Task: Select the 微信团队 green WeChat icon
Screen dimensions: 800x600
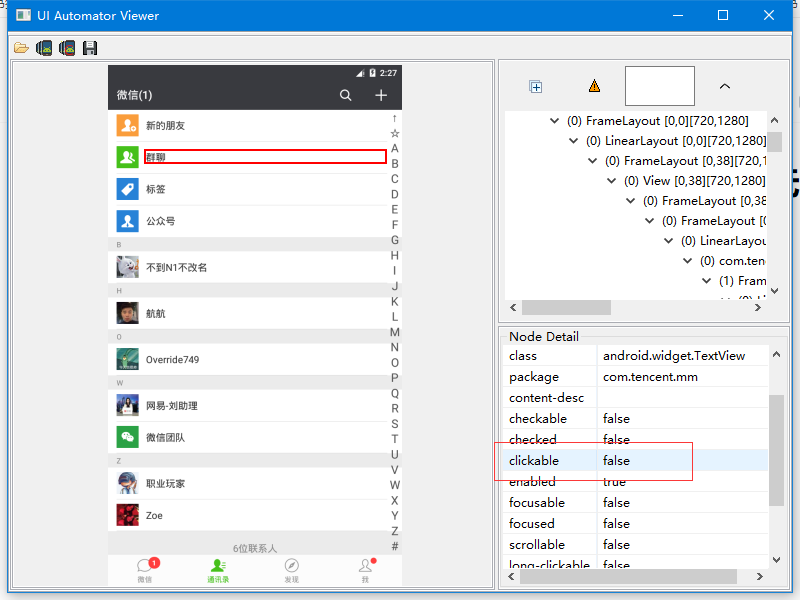Action: 128,437
